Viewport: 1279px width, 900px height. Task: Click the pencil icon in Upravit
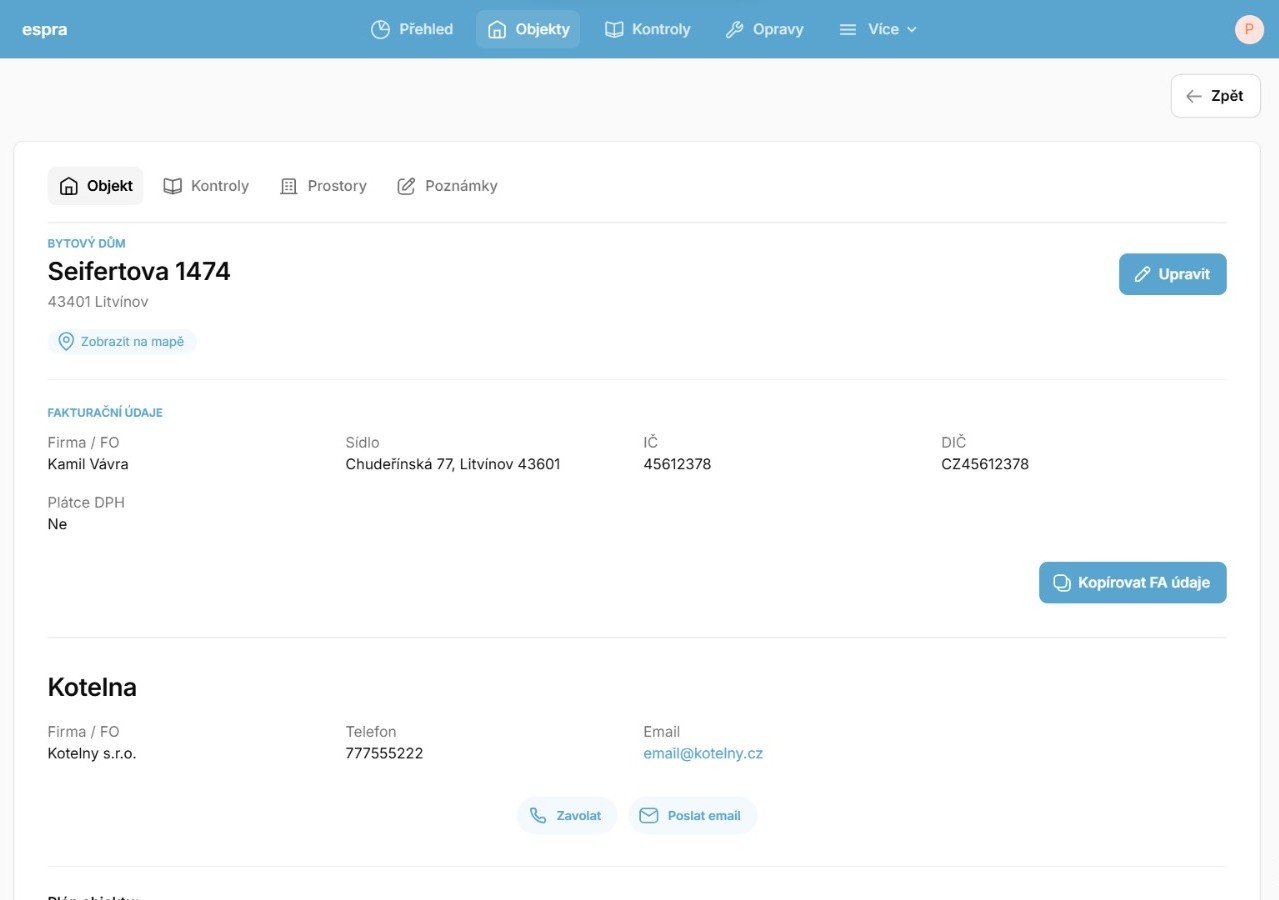1143,274
